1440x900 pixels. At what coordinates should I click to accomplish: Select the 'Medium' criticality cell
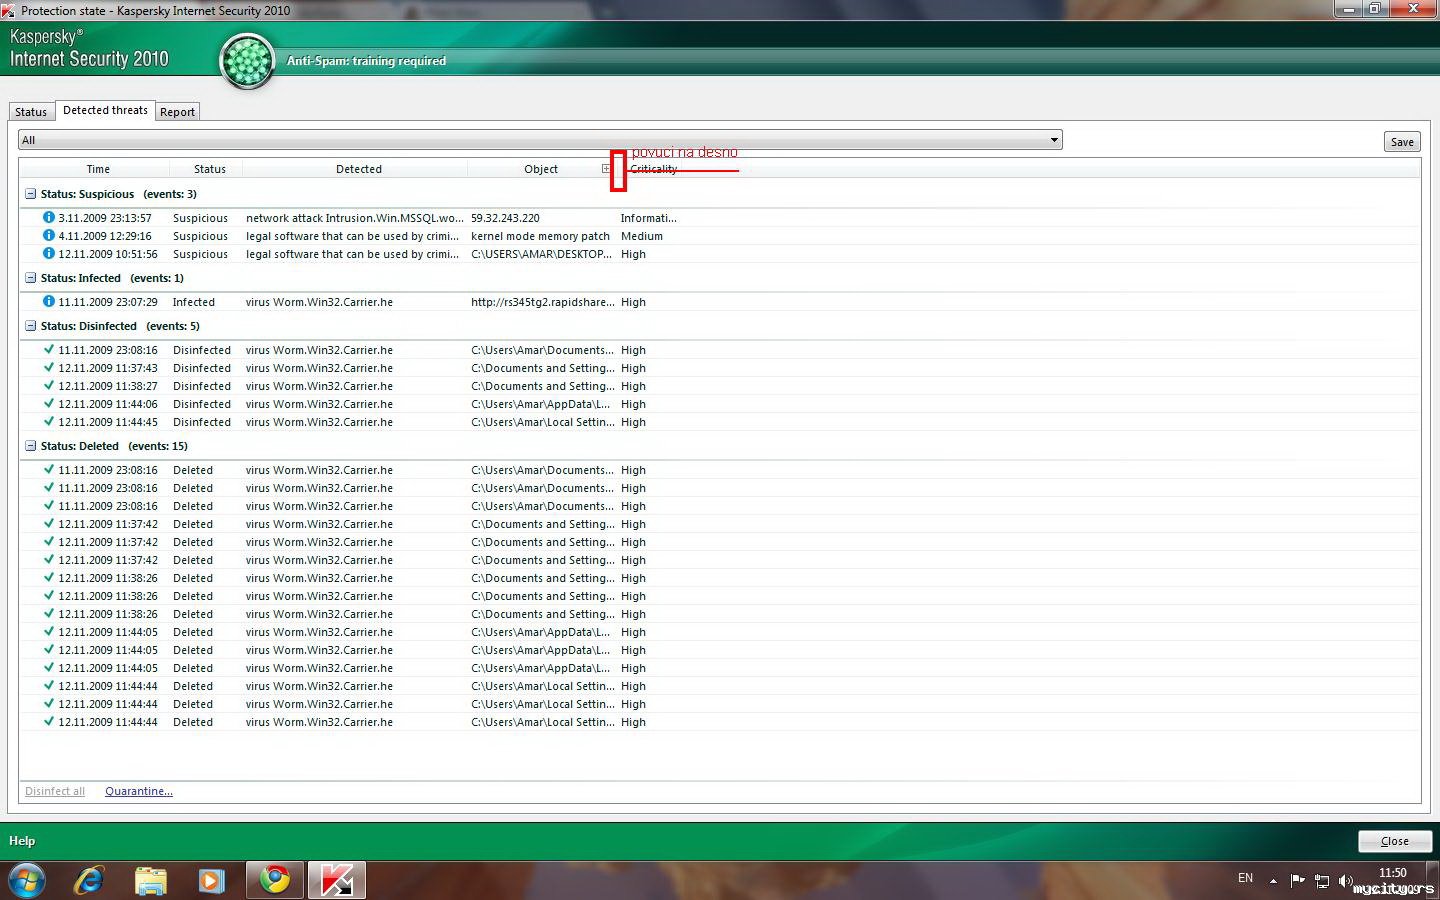click(642, 236)
